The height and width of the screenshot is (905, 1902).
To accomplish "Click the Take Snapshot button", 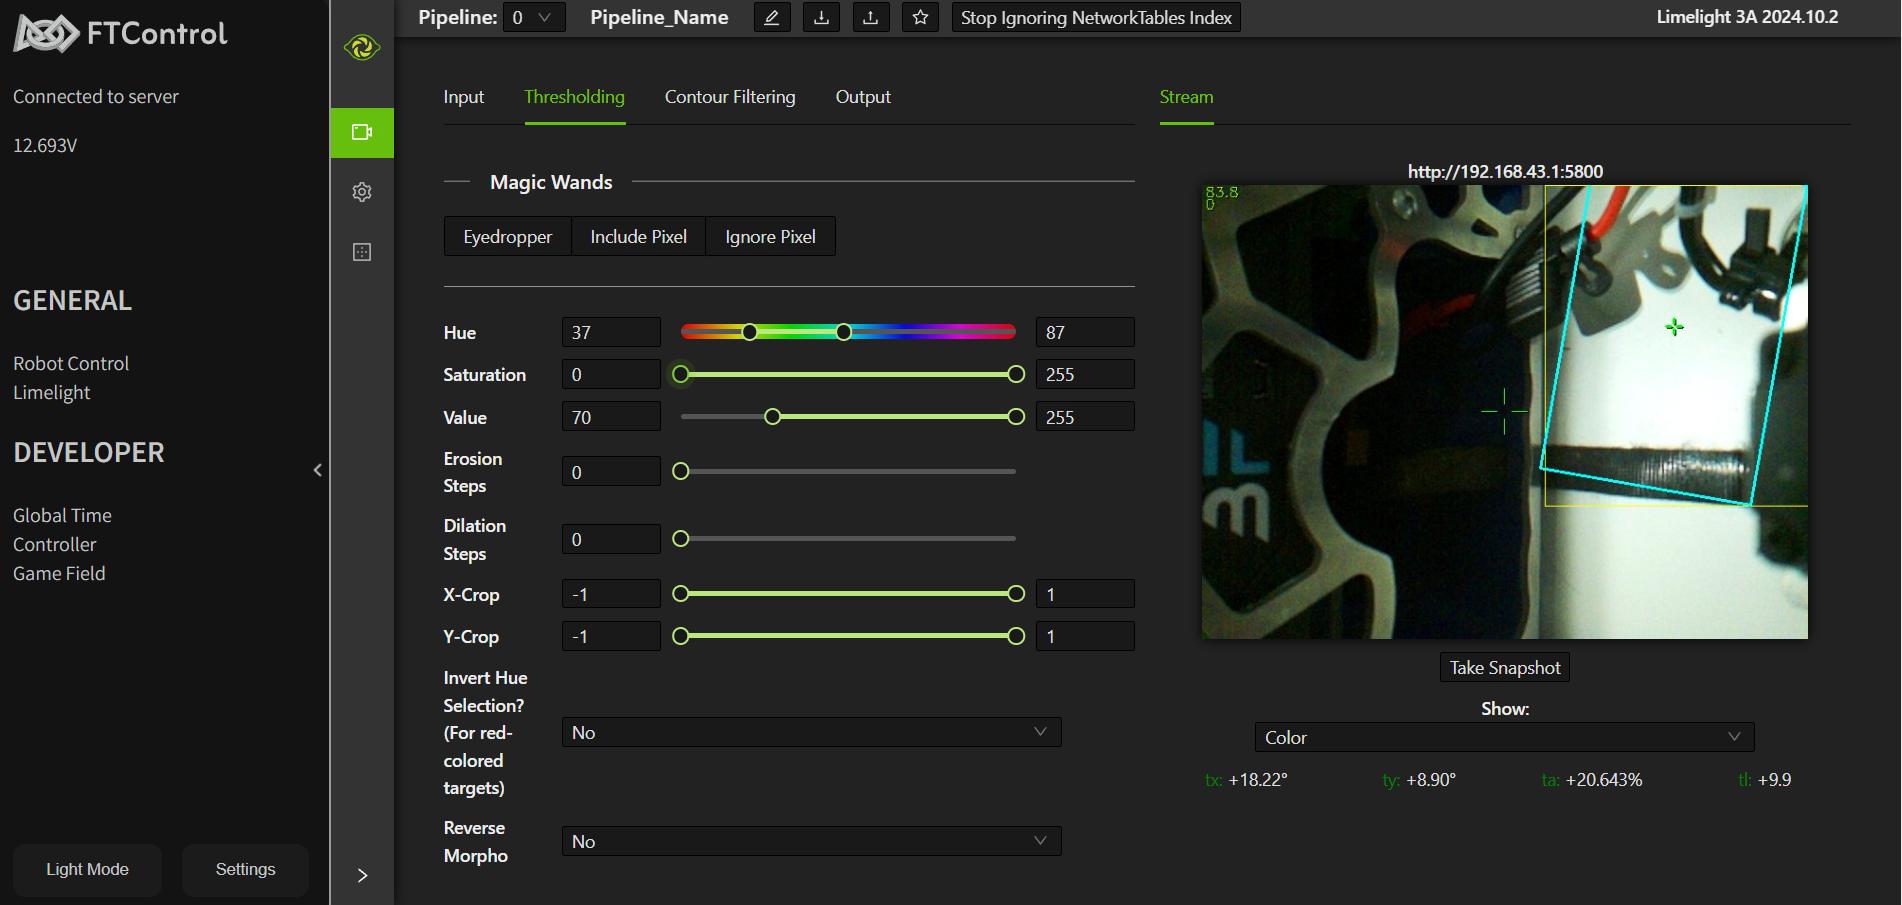I will pos(1504,667).
